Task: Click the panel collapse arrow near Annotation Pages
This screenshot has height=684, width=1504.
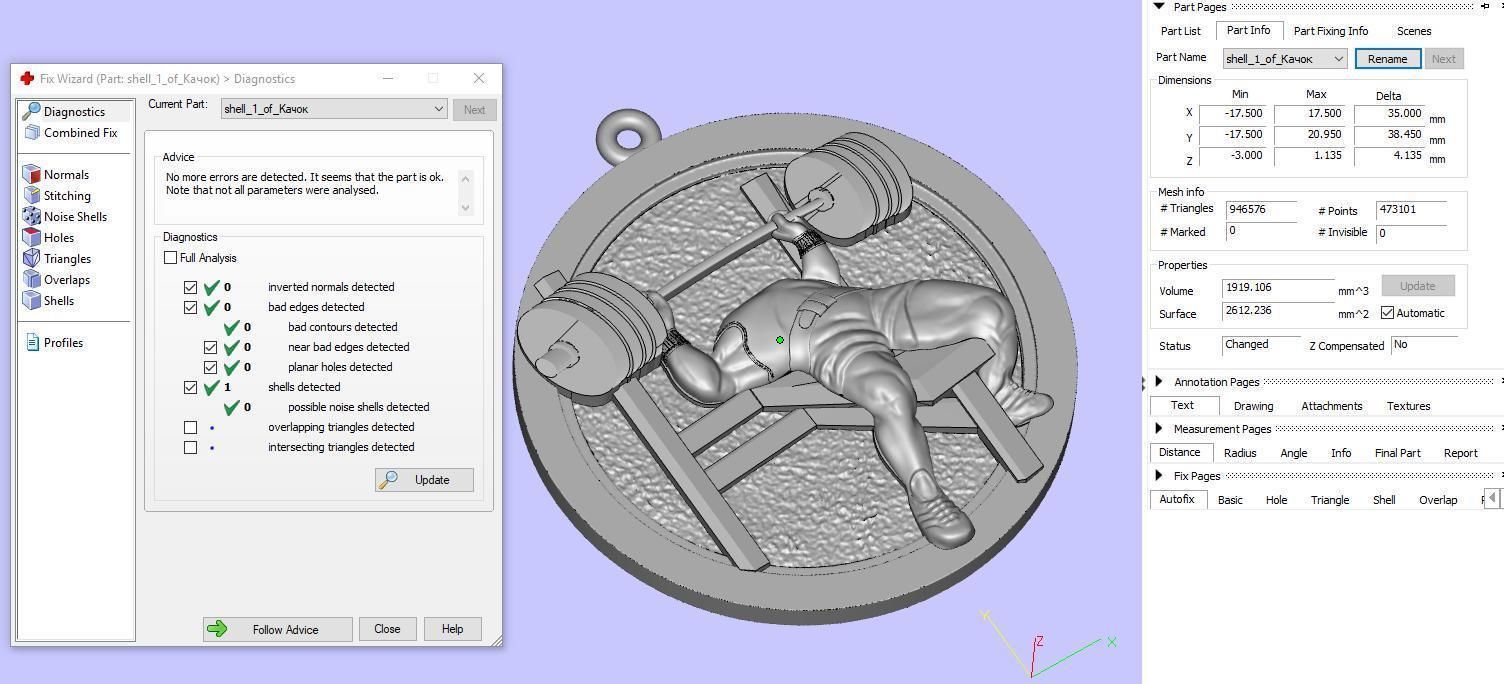Action: (1144, 382)
